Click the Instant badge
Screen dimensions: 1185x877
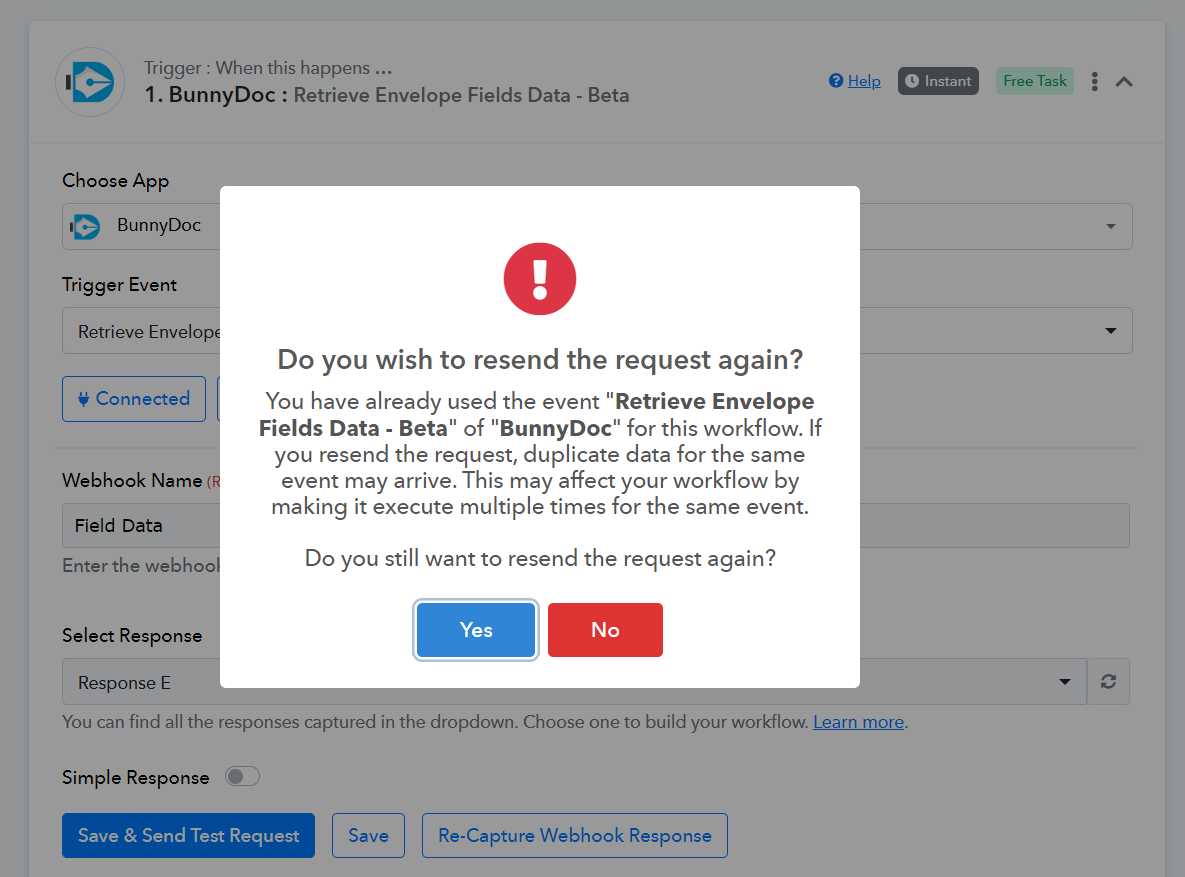tap(938, 81)
